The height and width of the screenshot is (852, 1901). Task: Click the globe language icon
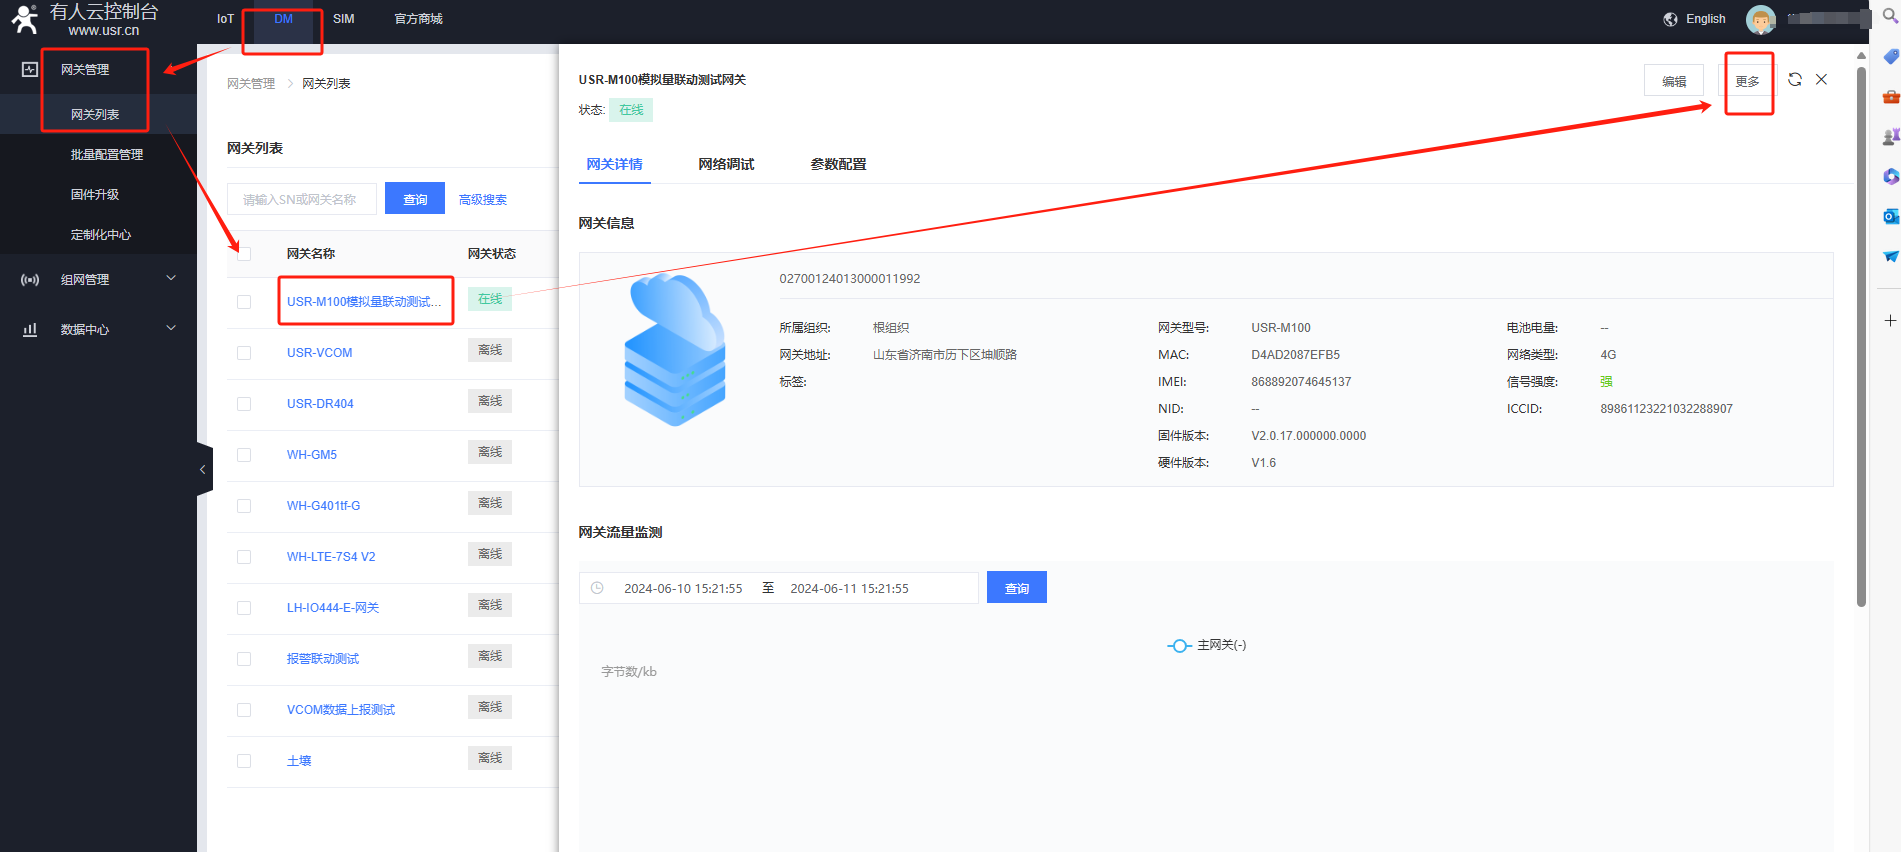(x=1670, y=19)
